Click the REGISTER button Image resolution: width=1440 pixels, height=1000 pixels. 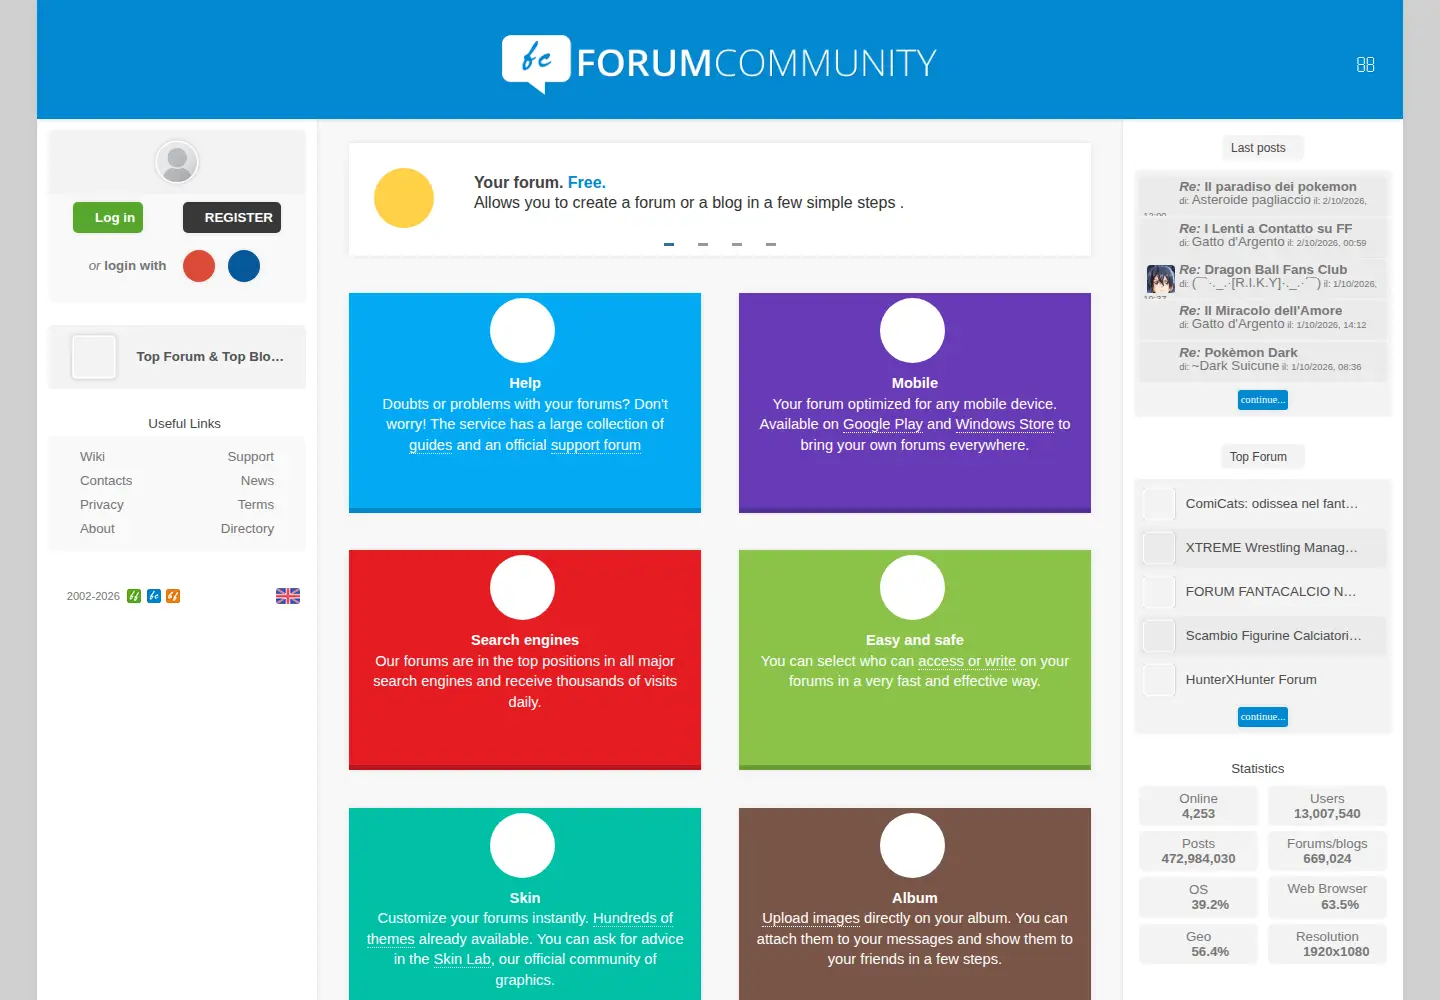pyautogui.click(x=232, y=217)
